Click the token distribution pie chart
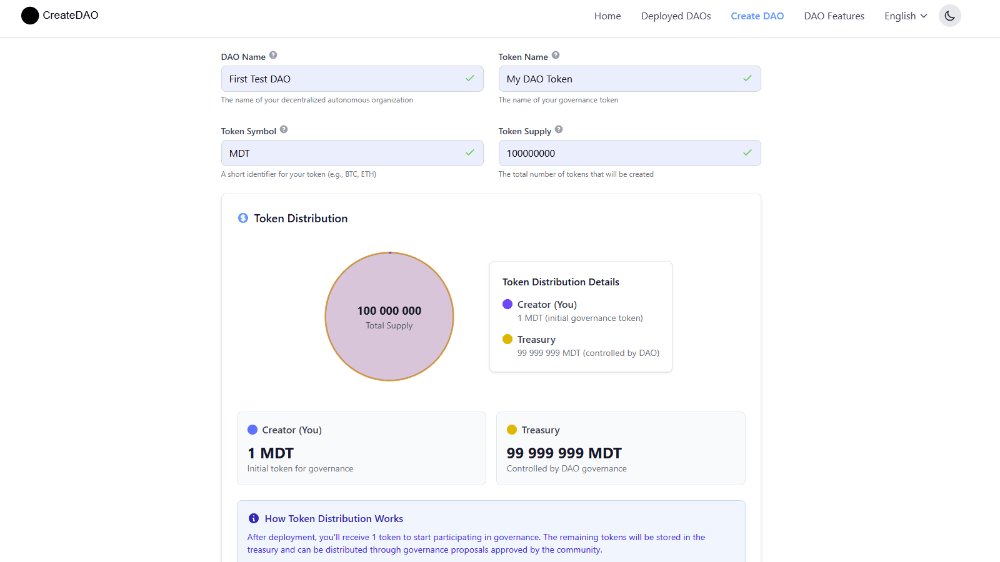Image resolution: width=1000 pixels, height=562 pixels. pos(389,316)
